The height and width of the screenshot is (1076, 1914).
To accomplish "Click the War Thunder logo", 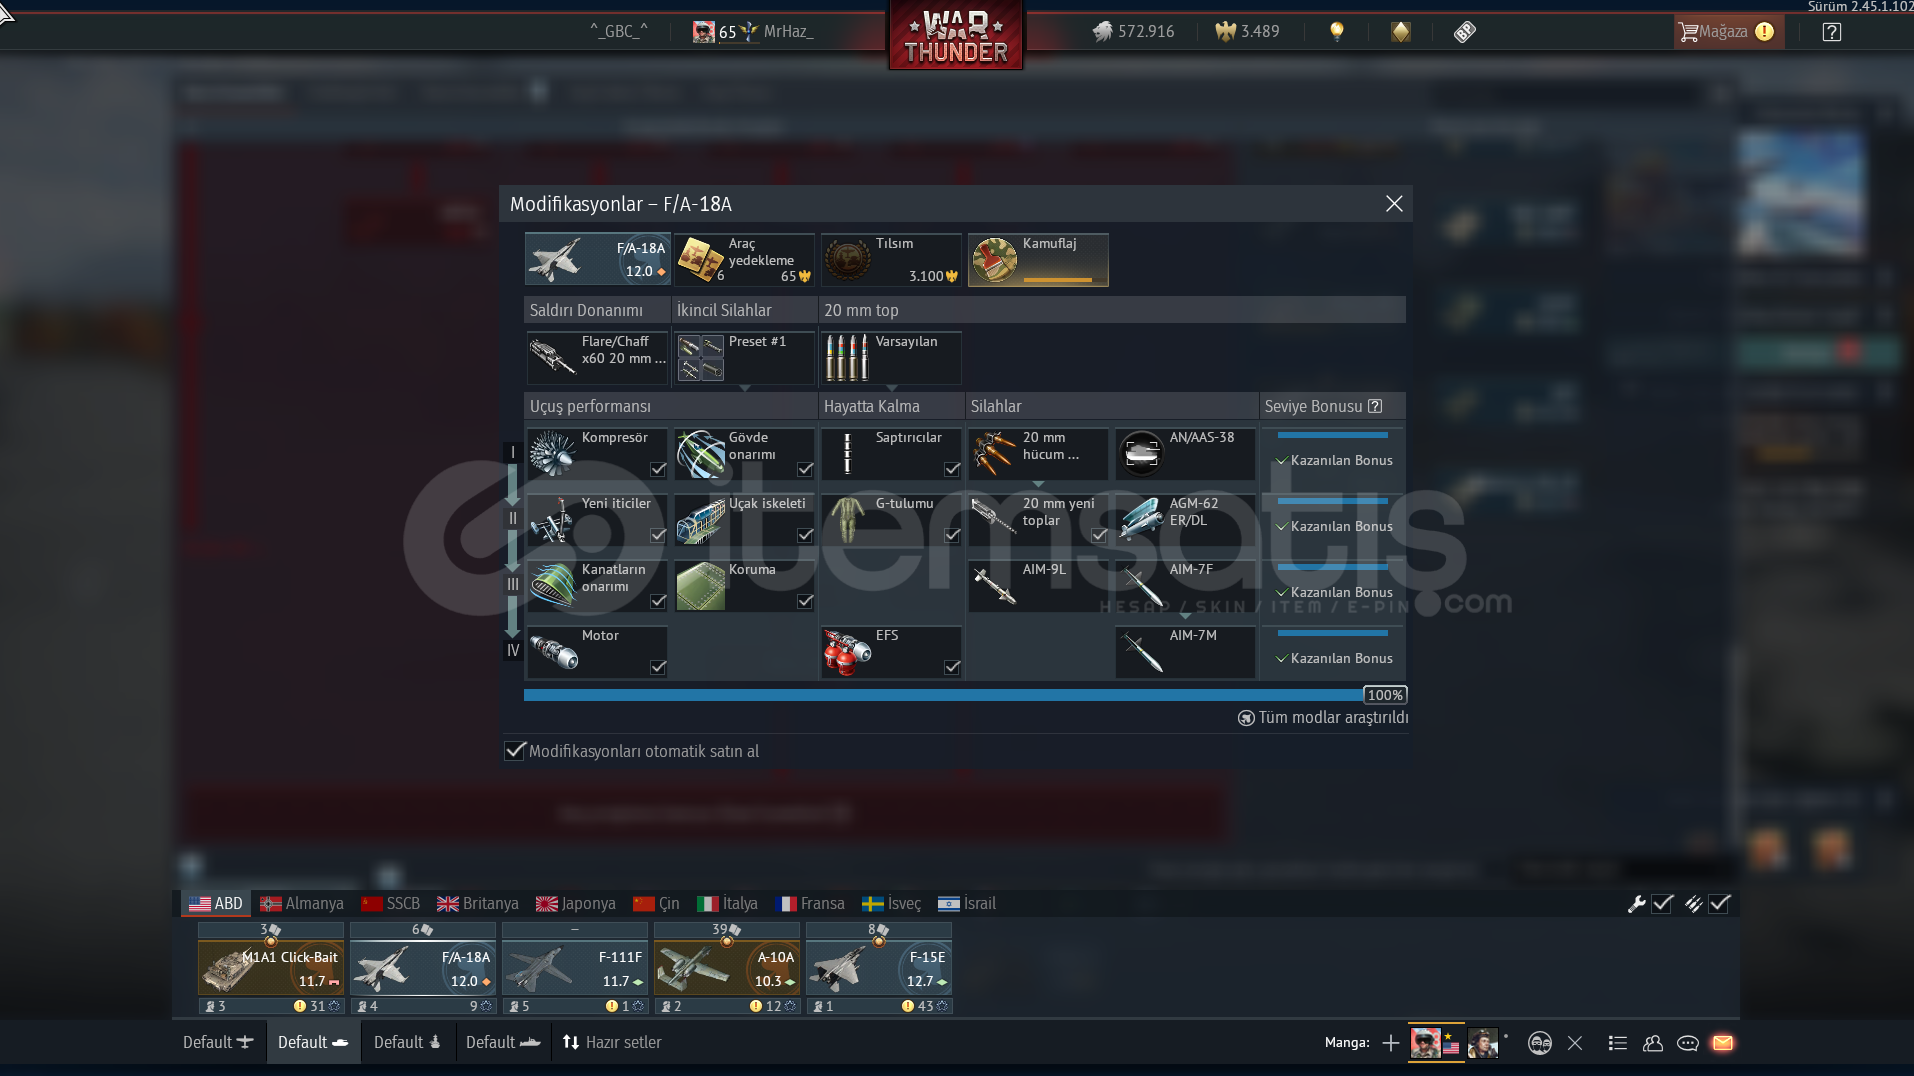I will 956,35.
